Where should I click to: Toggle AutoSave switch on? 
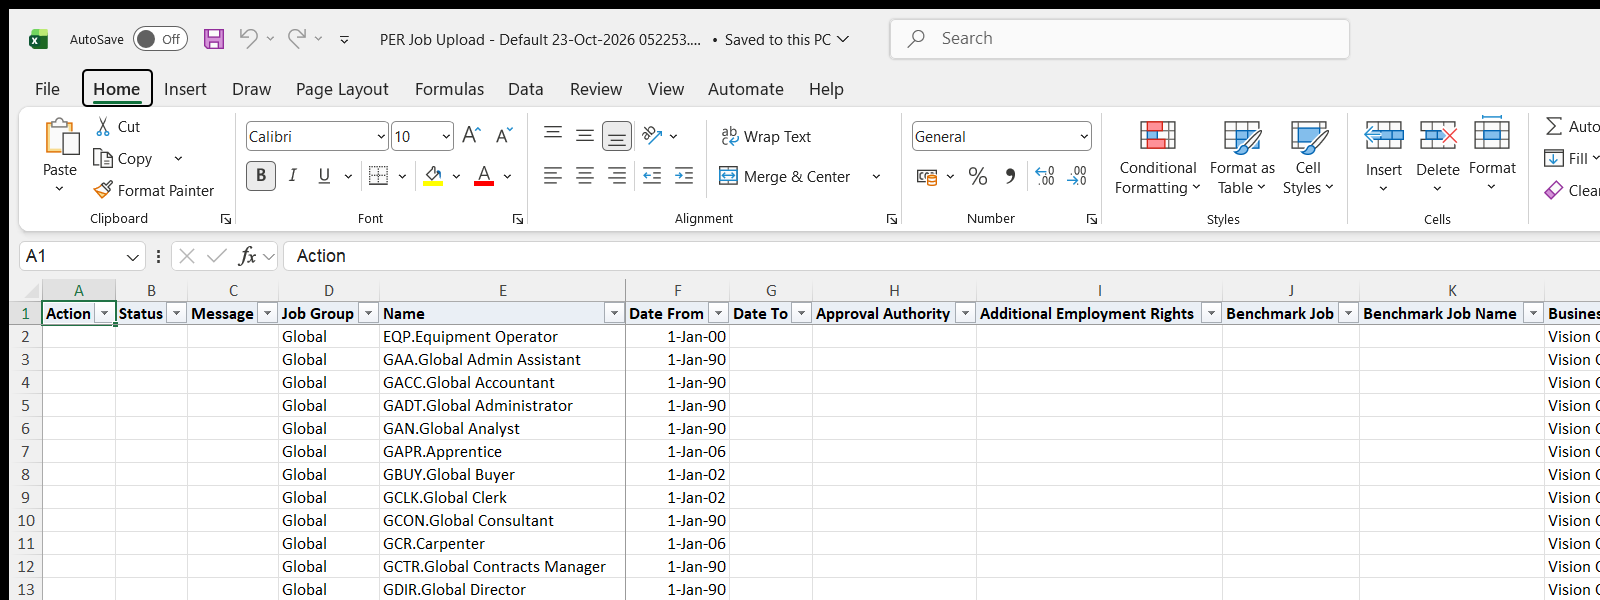click(160, 39)
